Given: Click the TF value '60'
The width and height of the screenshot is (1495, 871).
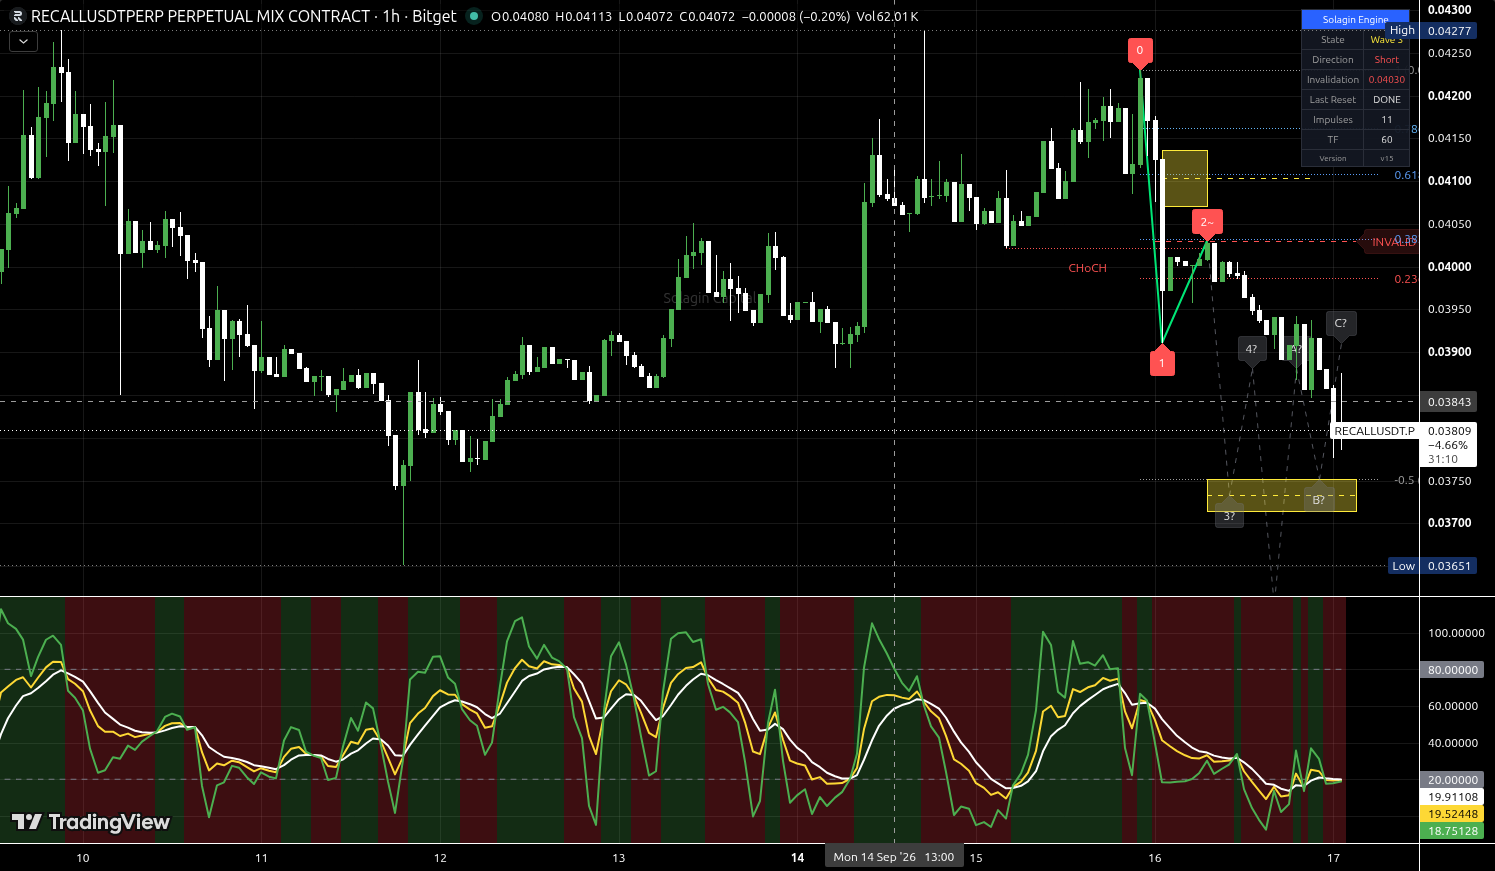Looking at the screenshot, I should coord(1386,140).
